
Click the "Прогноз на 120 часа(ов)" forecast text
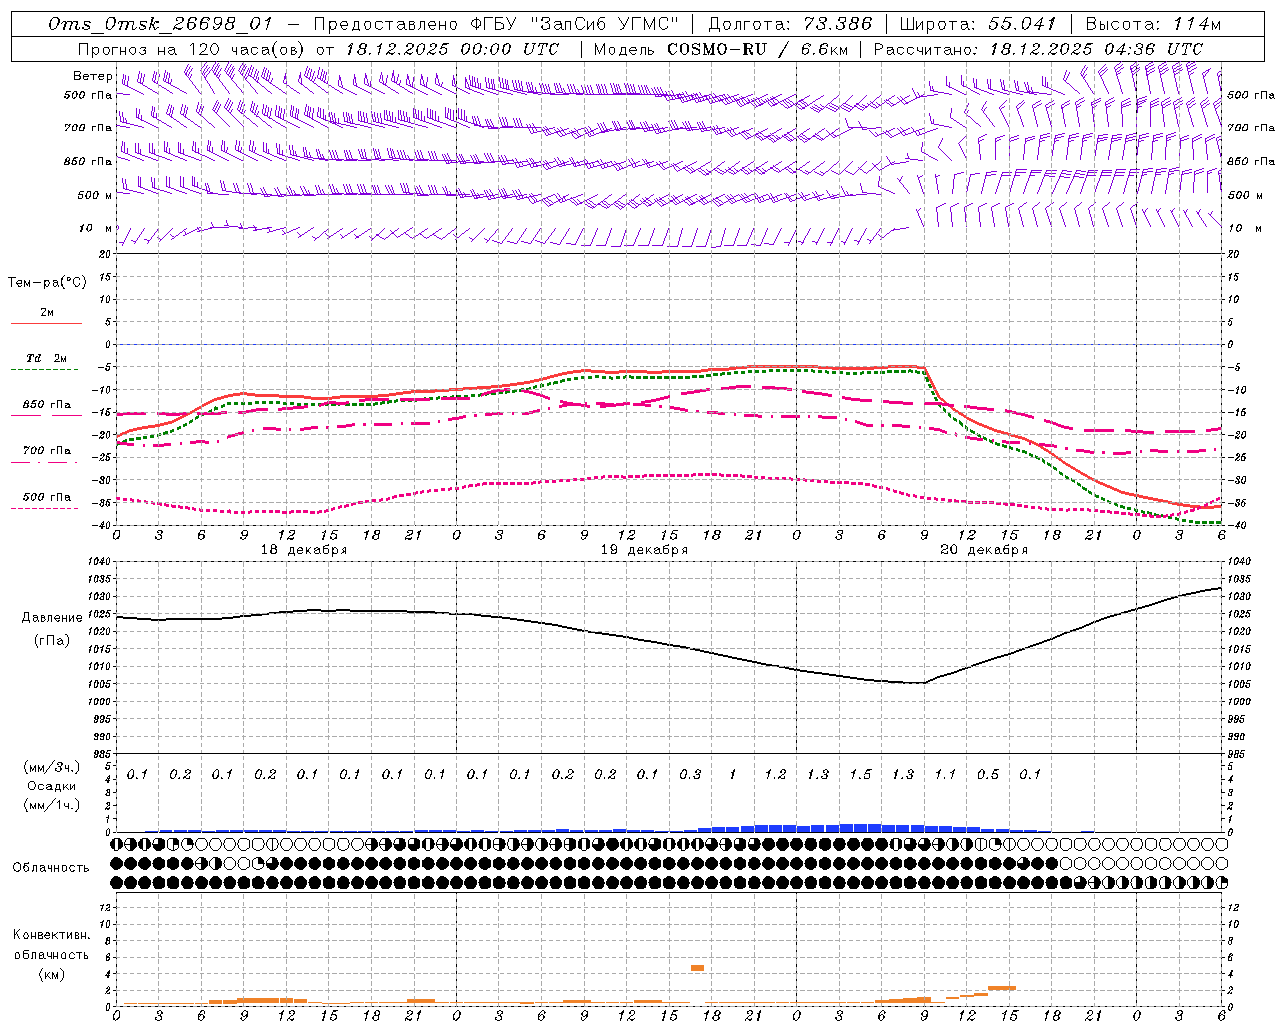pyautogui.click(x=193, y=49)
